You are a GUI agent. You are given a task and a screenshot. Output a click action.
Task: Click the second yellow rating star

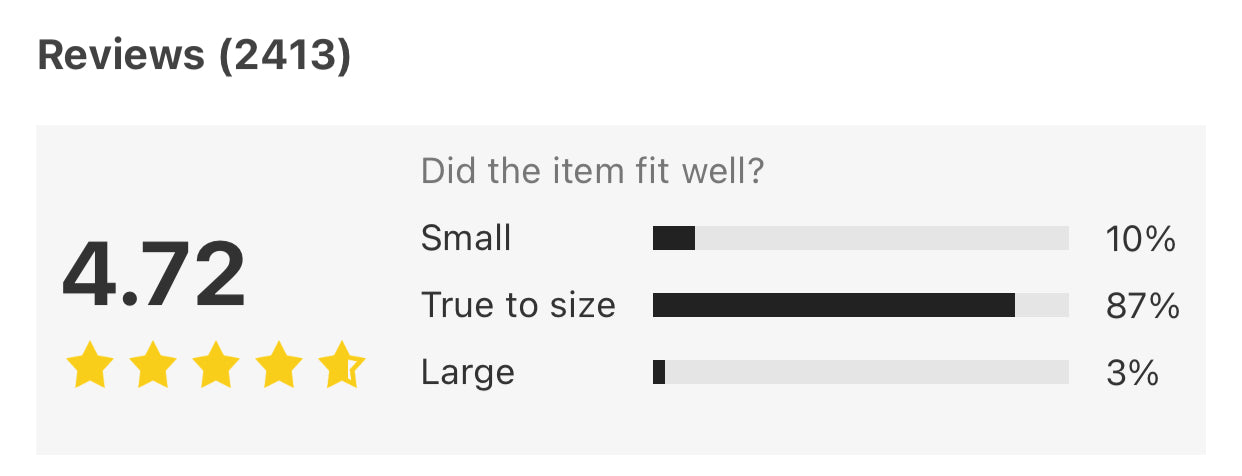(x=152, y=366)
